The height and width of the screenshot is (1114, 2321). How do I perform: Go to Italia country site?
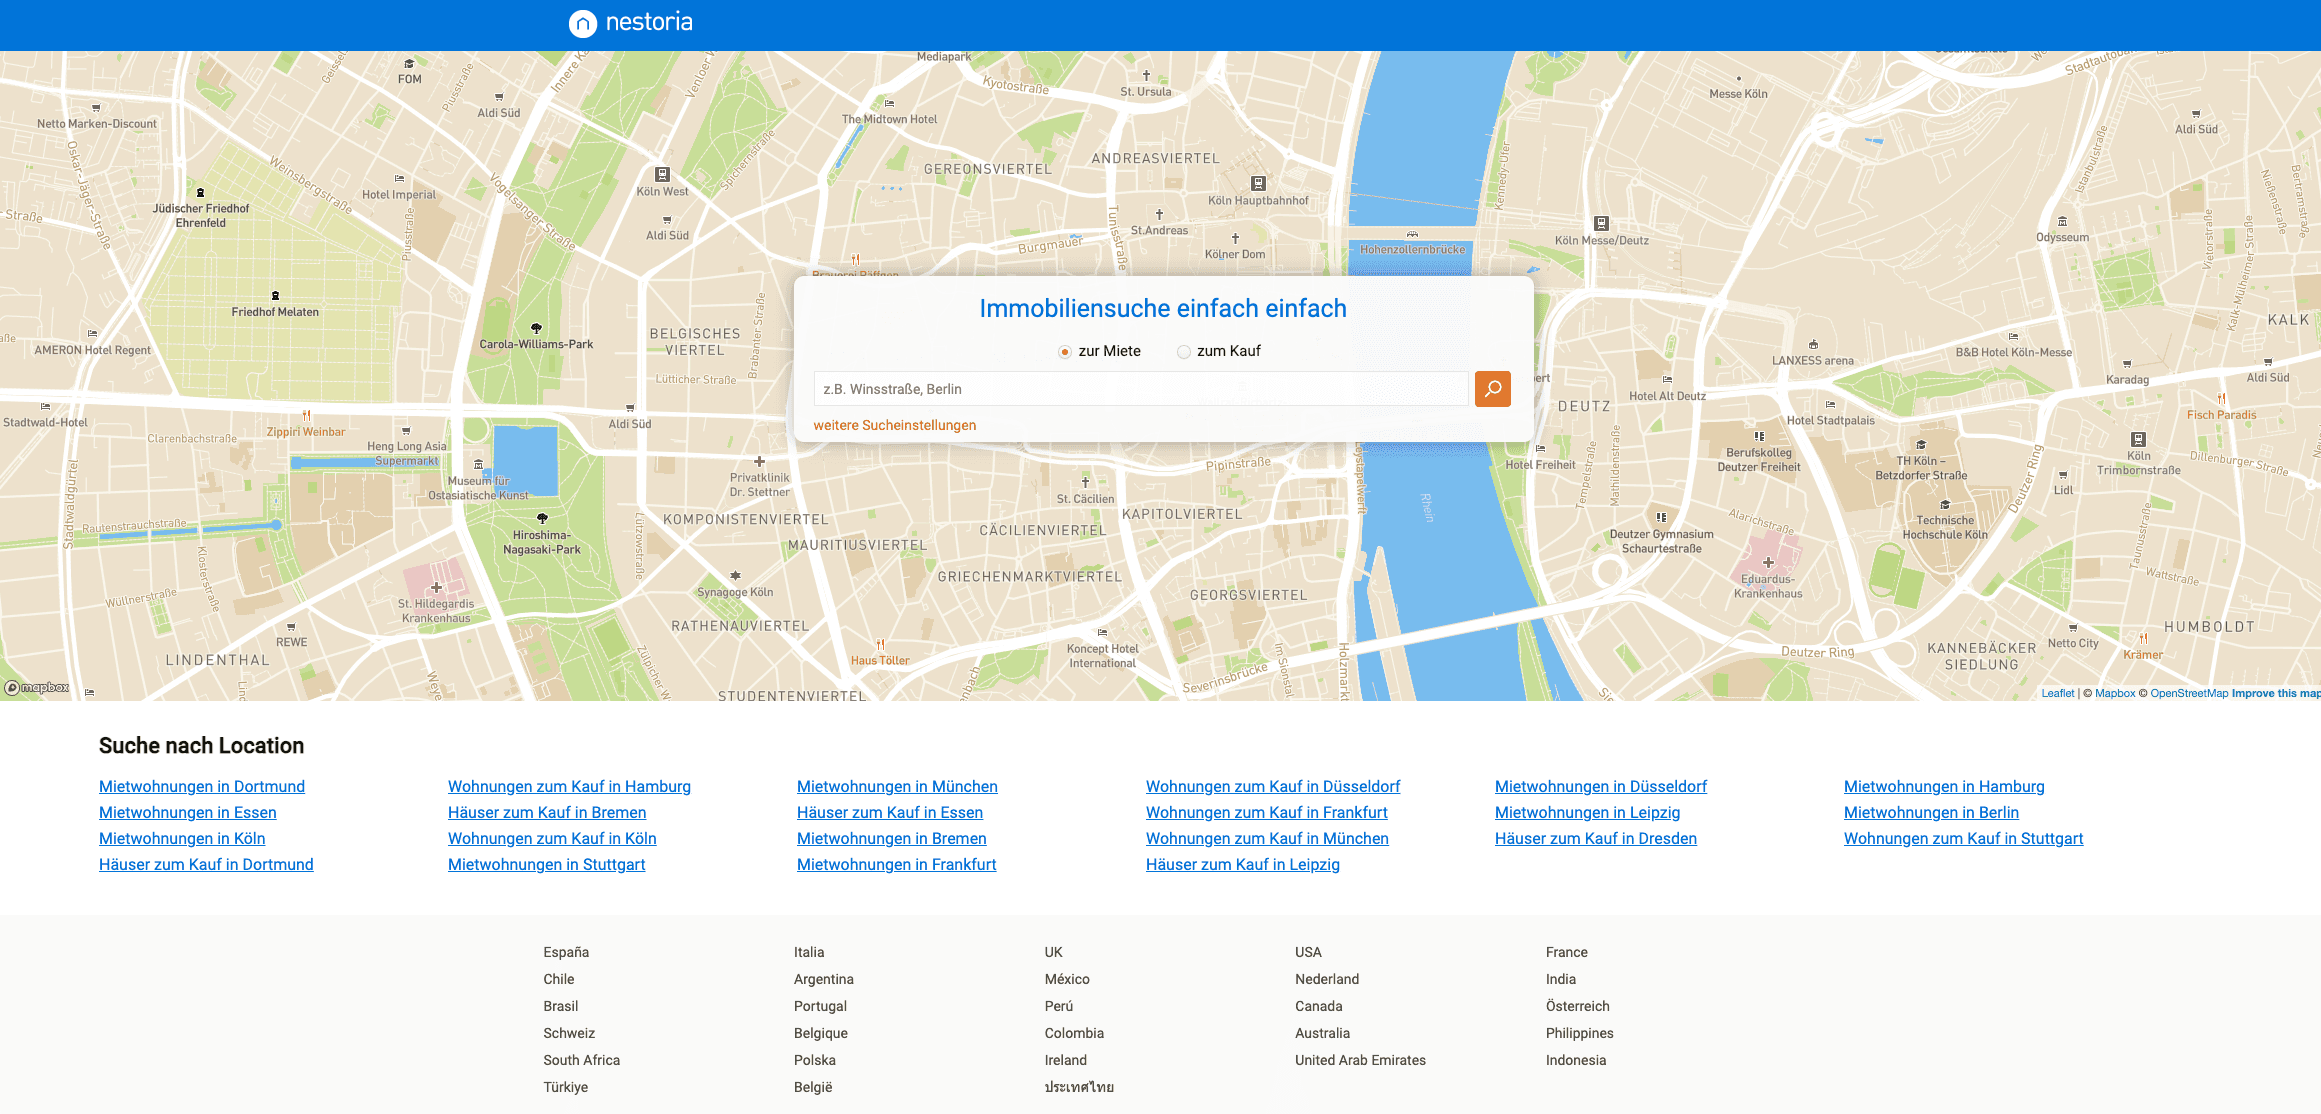[809, 952]
